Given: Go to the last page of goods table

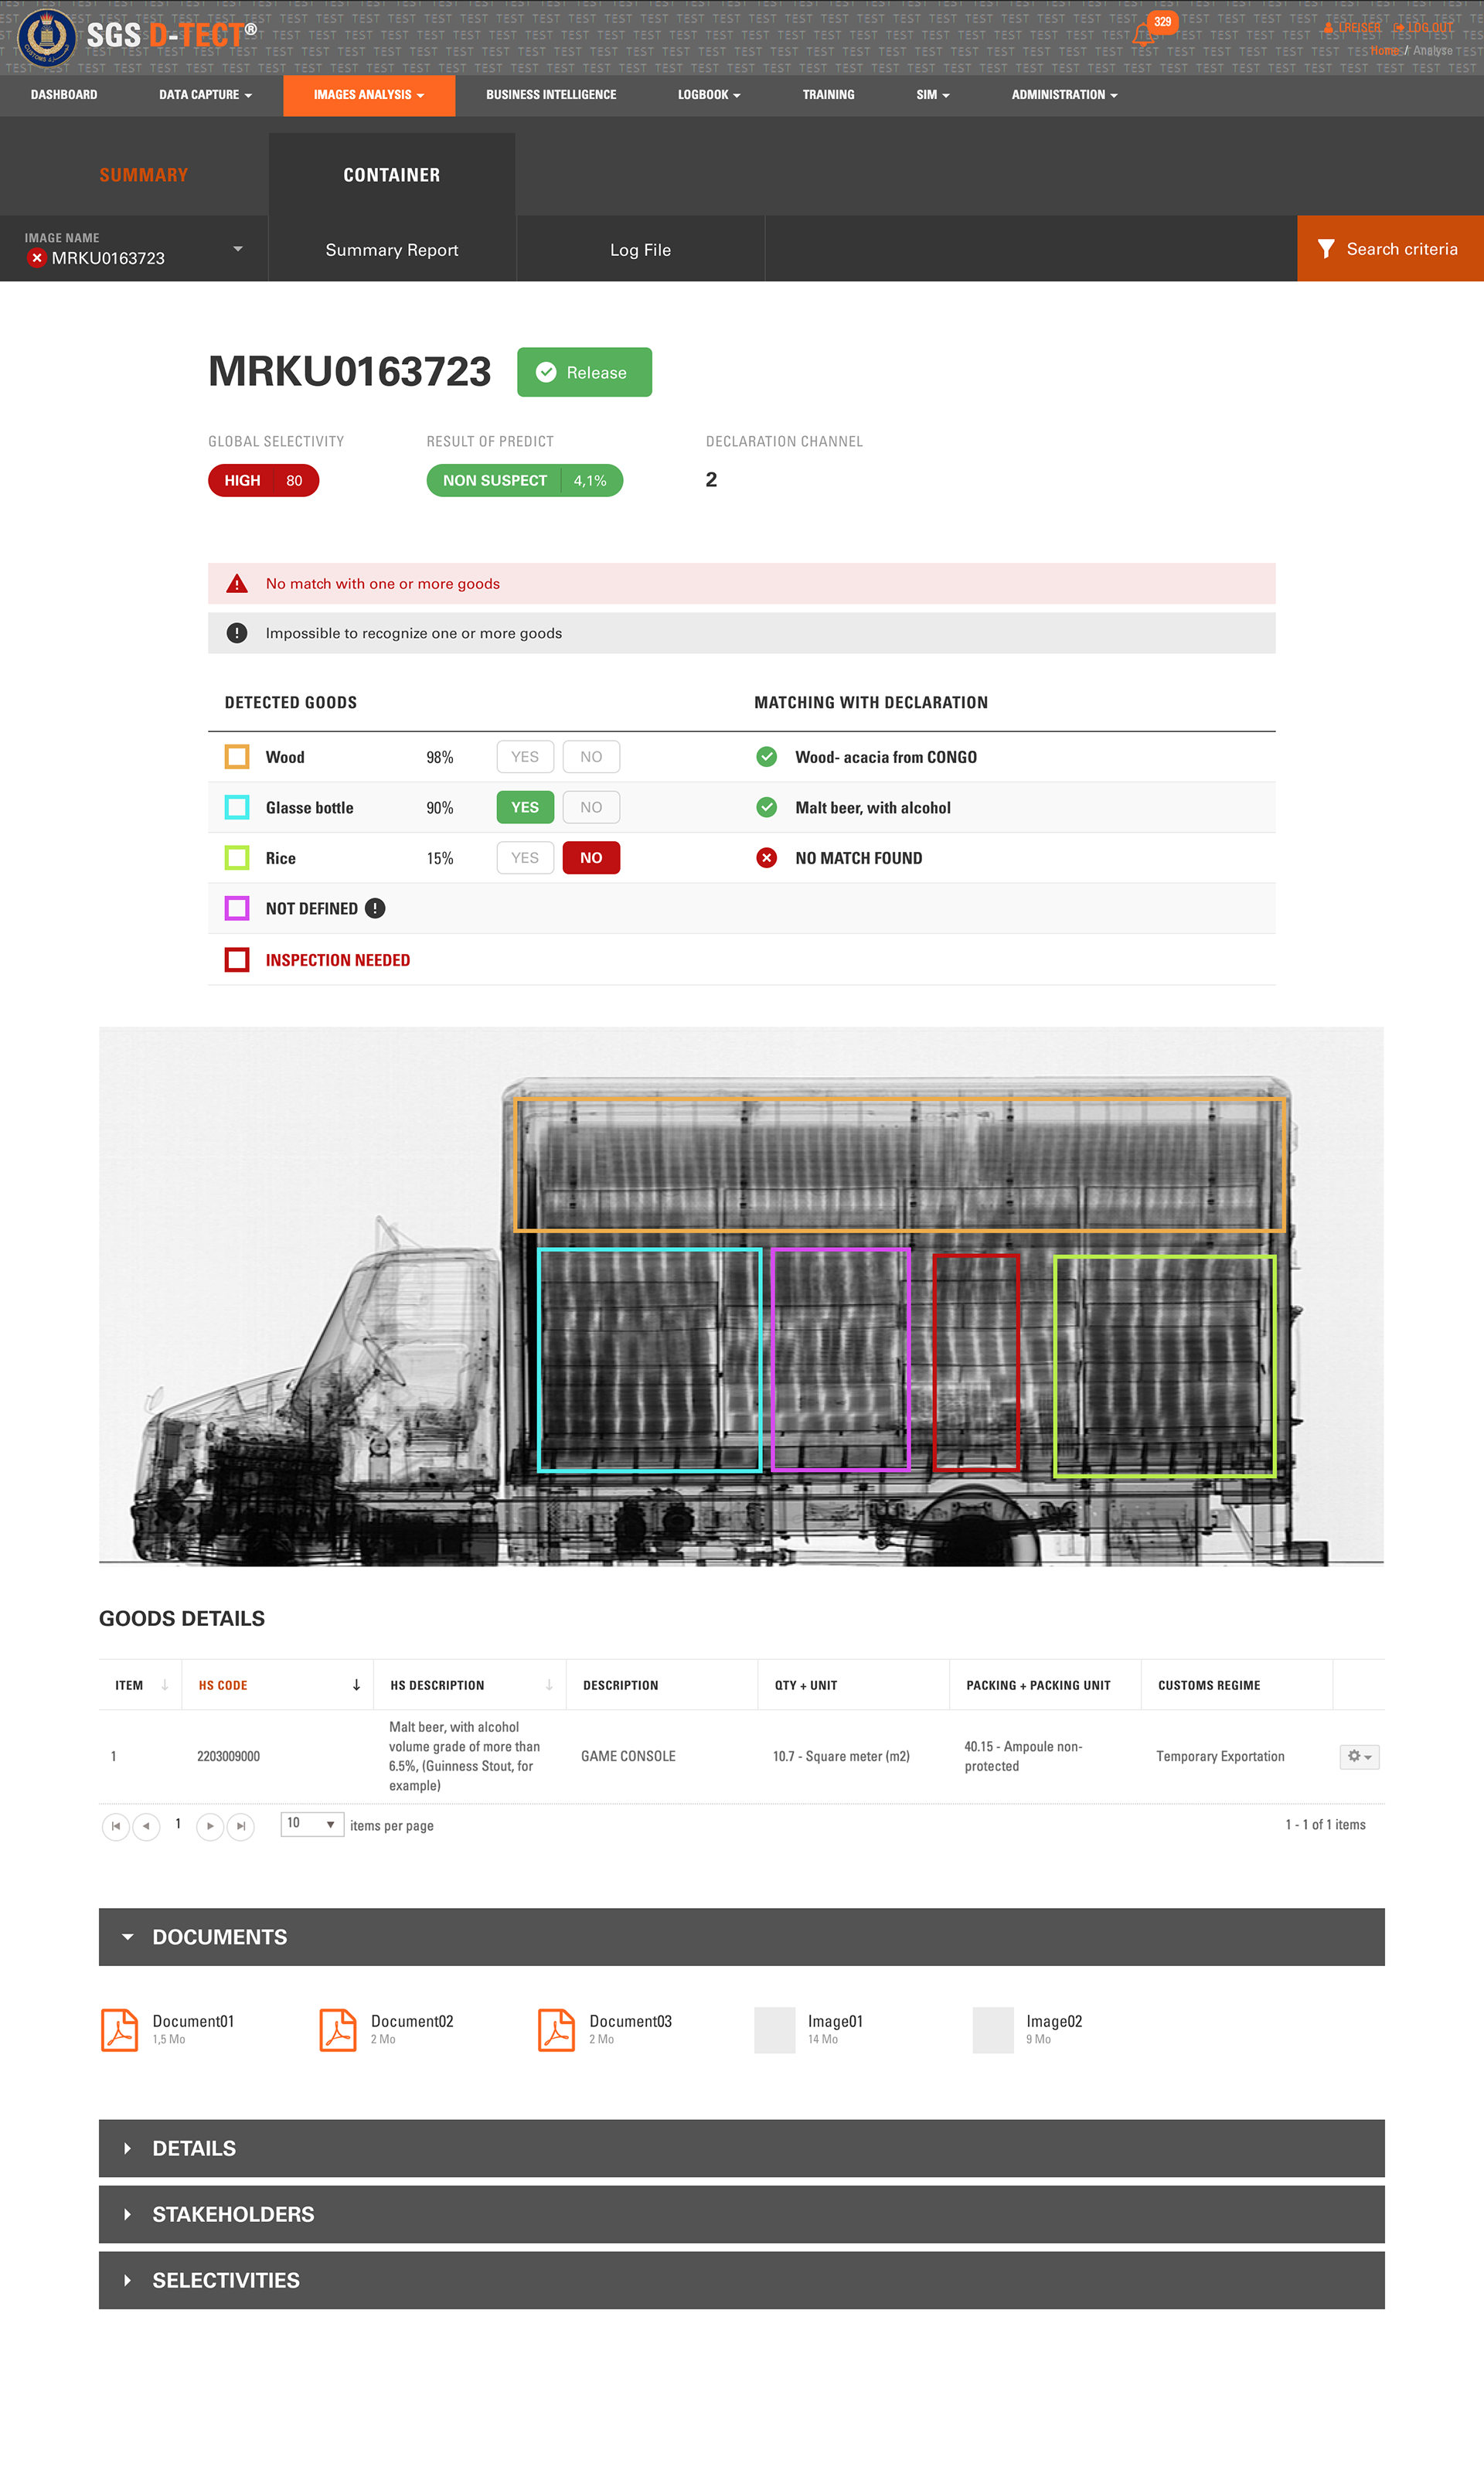Looking at the screenshot, I should [x=241, y=1826].
